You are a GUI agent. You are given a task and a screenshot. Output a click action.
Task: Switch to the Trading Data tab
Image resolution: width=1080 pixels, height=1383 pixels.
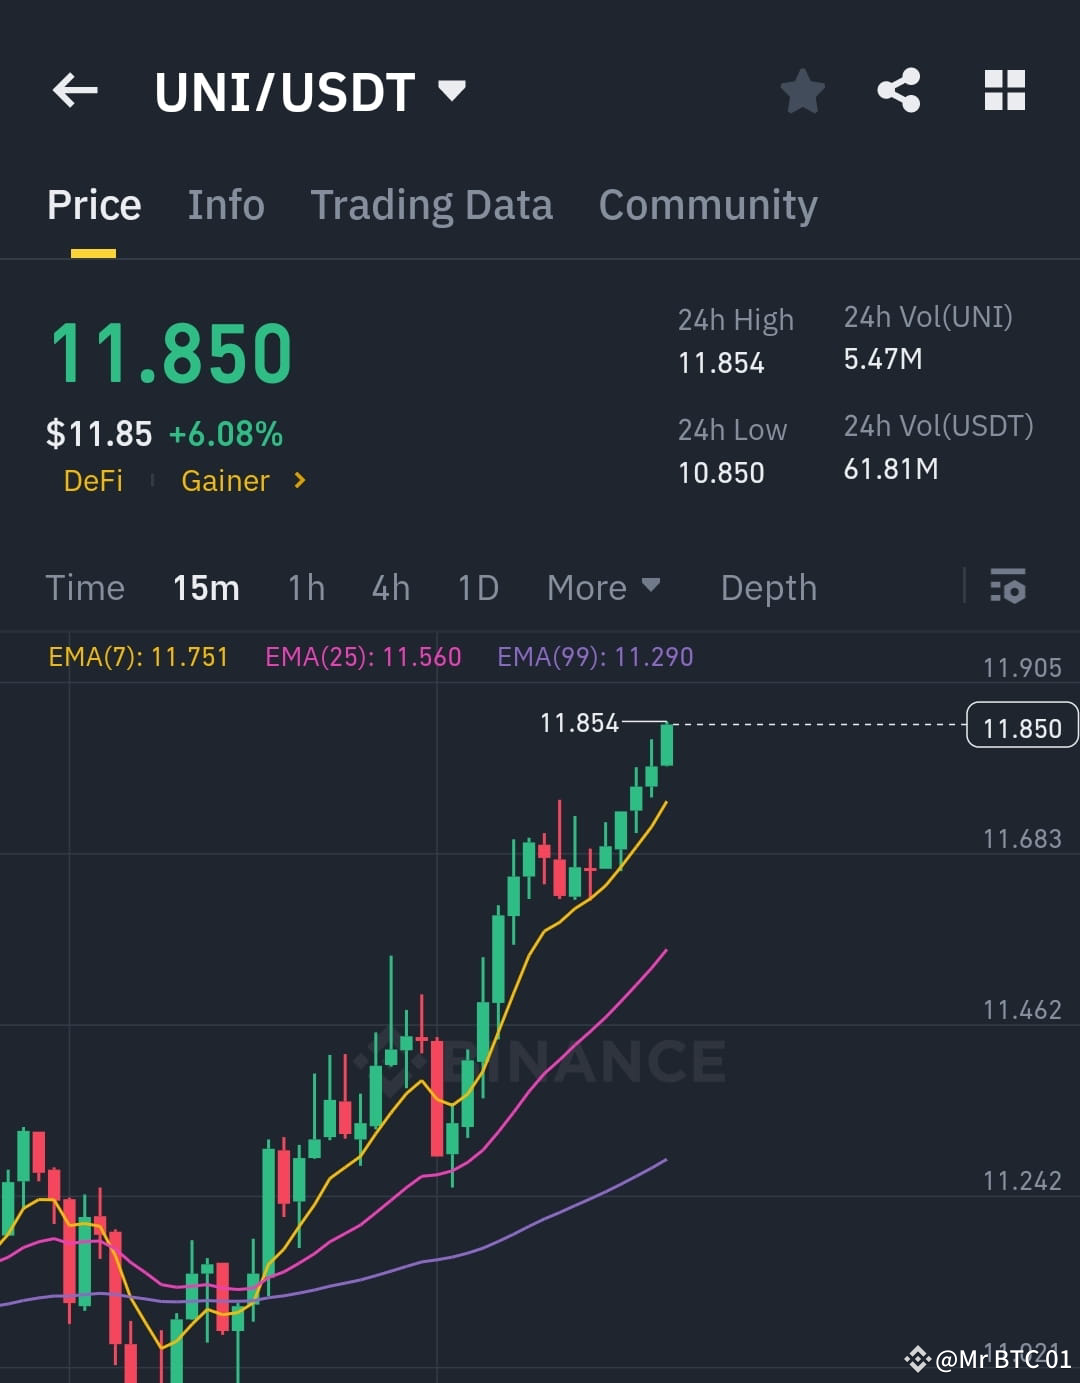coord(432,204)
